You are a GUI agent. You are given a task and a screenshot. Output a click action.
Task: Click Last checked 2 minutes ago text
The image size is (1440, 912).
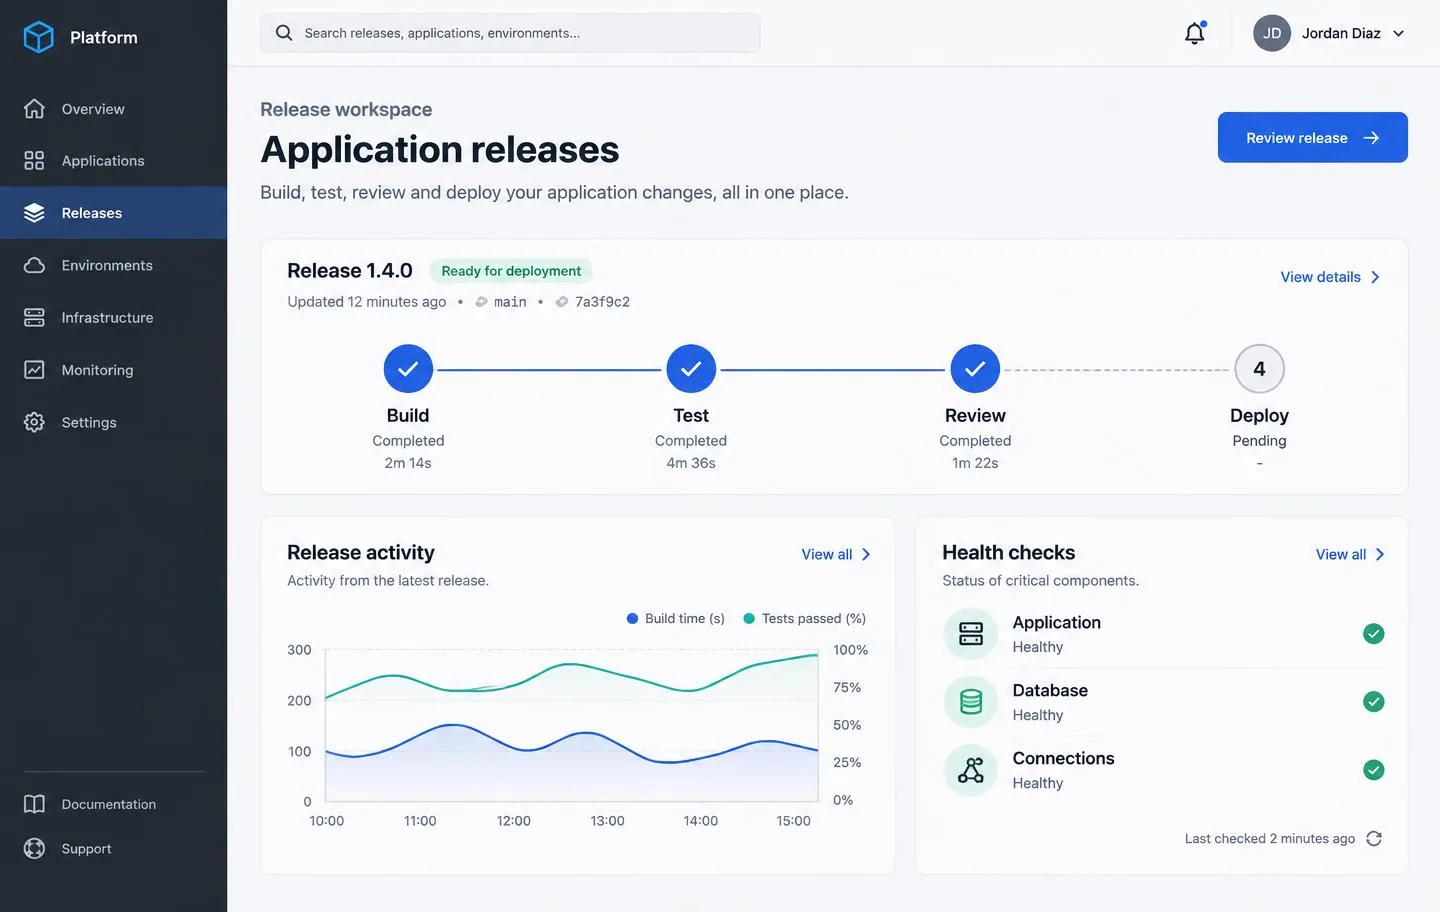click(1270, 839)
